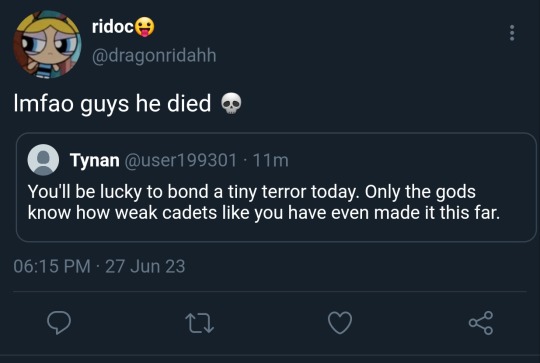The height and width of the screenshot is (363, 540).
Task: Visit the @dragonridahh handle
Action: [154, 56]
